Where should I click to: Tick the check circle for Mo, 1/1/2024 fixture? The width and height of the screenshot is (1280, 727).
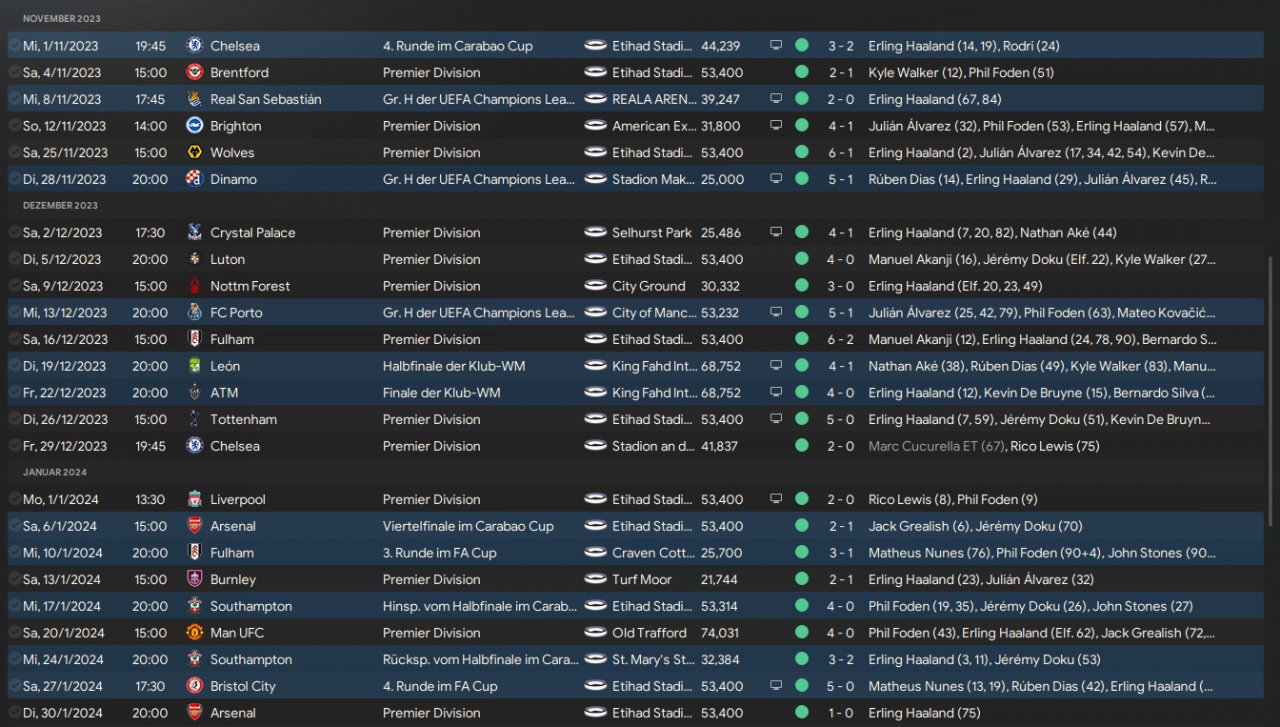point(15,499)
